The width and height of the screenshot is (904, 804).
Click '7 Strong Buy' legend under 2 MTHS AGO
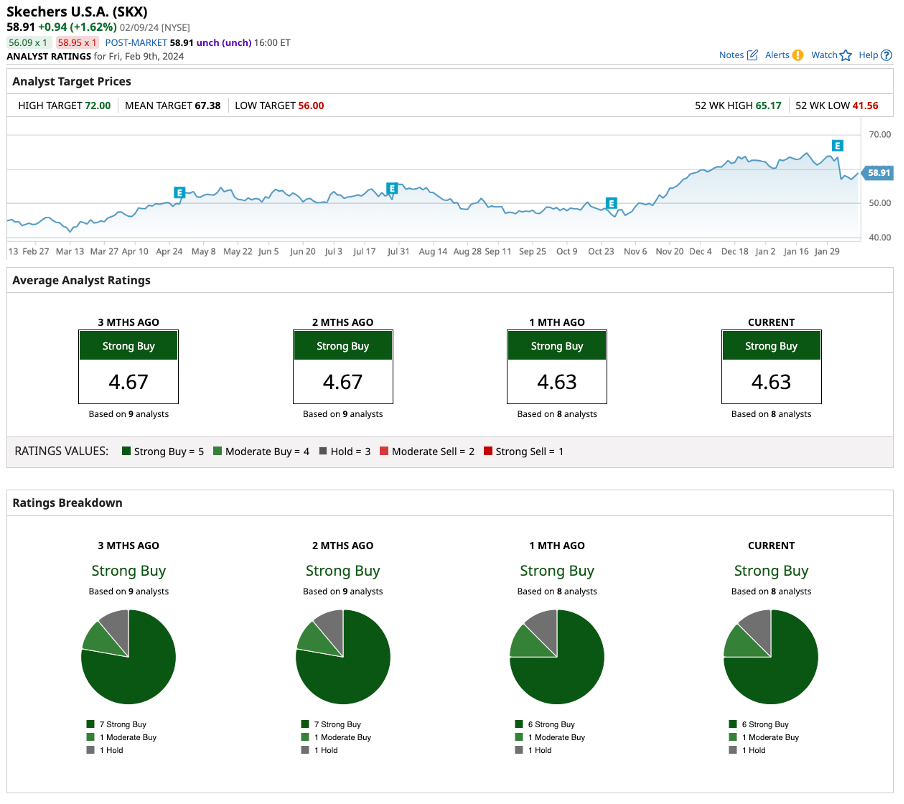pyautogui.click(x=331, y=724)
